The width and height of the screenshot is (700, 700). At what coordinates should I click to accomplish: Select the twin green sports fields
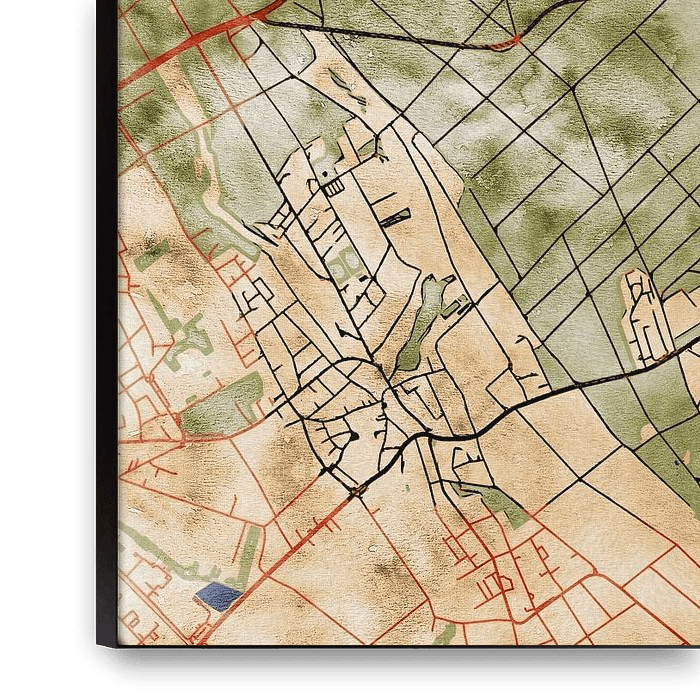point(345,267)
